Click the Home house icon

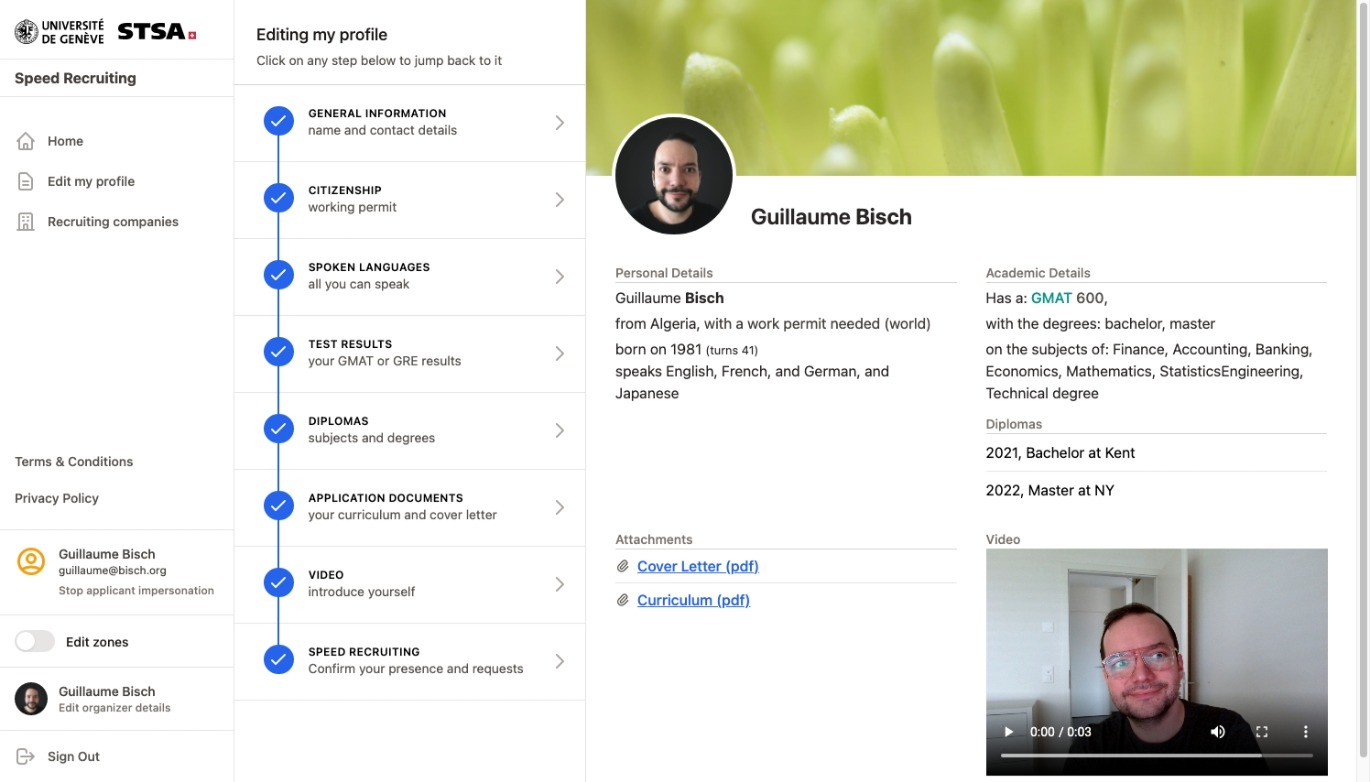[26, 141]
